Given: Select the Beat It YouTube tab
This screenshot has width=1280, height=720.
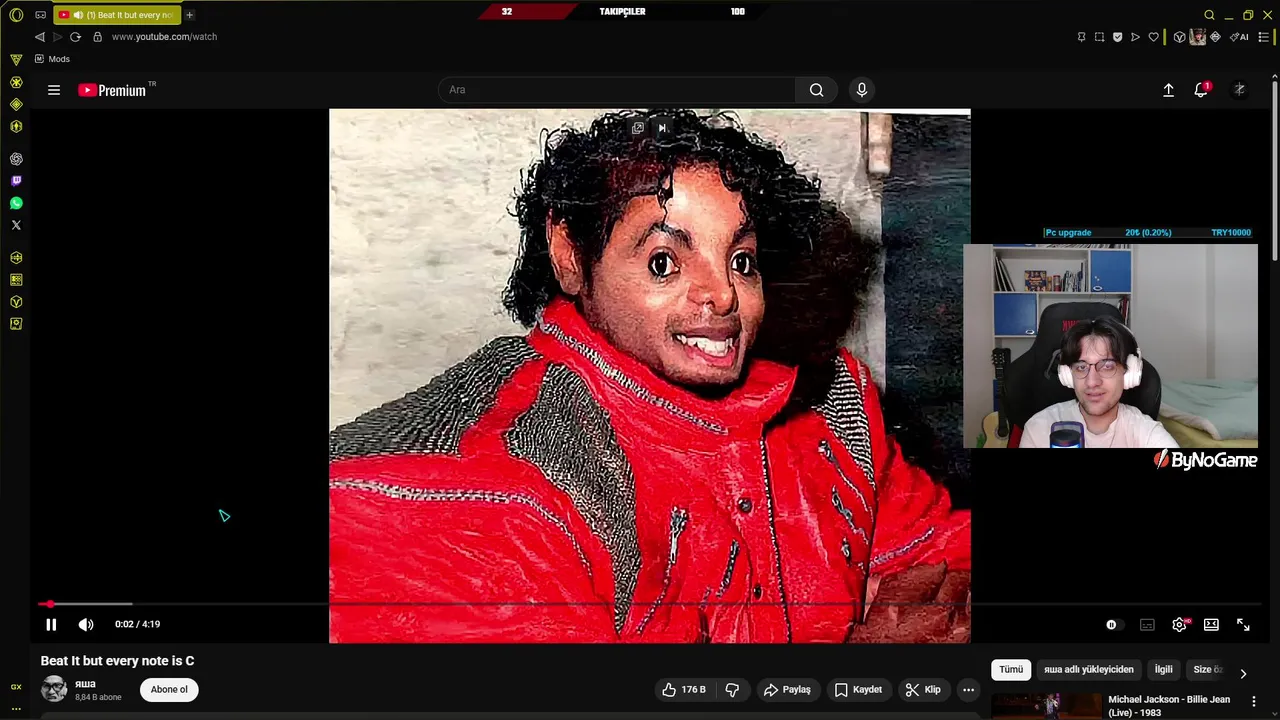Looking at the screenshot, I should 119,15.
